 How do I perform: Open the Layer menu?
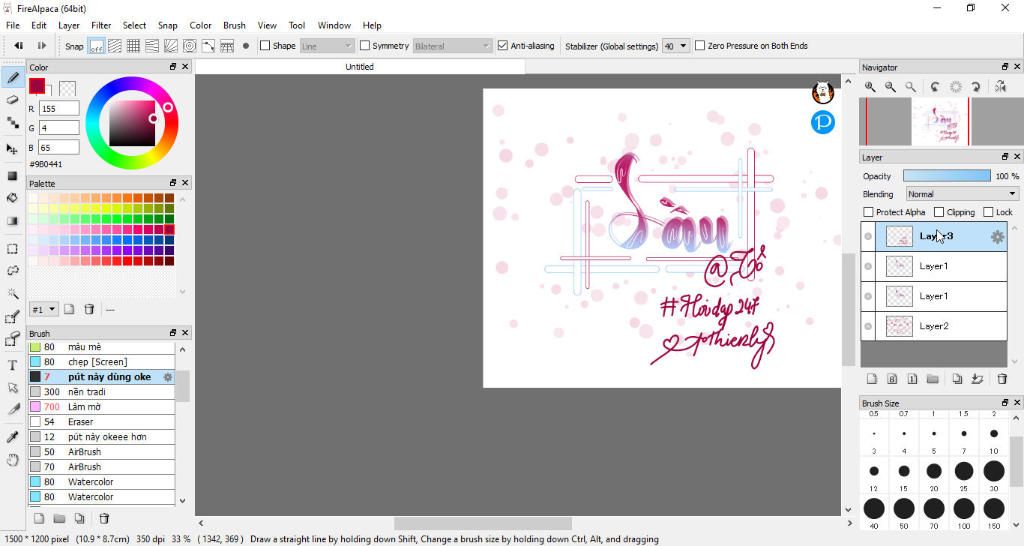[x=69, y=25]
